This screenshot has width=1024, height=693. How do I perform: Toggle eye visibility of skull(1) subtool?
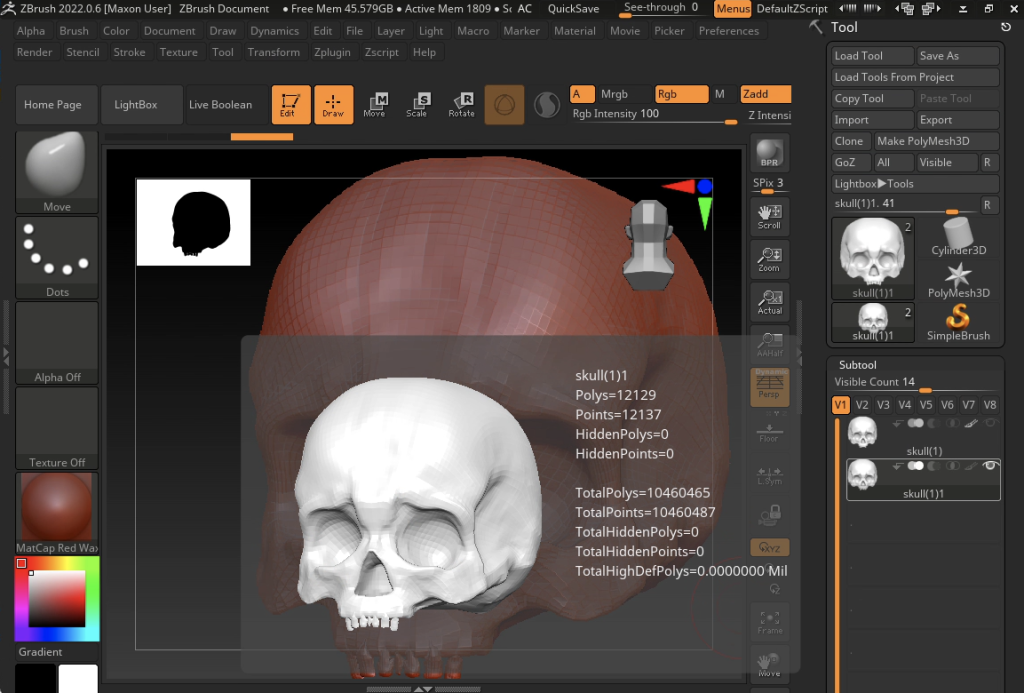tap(990, 423)
